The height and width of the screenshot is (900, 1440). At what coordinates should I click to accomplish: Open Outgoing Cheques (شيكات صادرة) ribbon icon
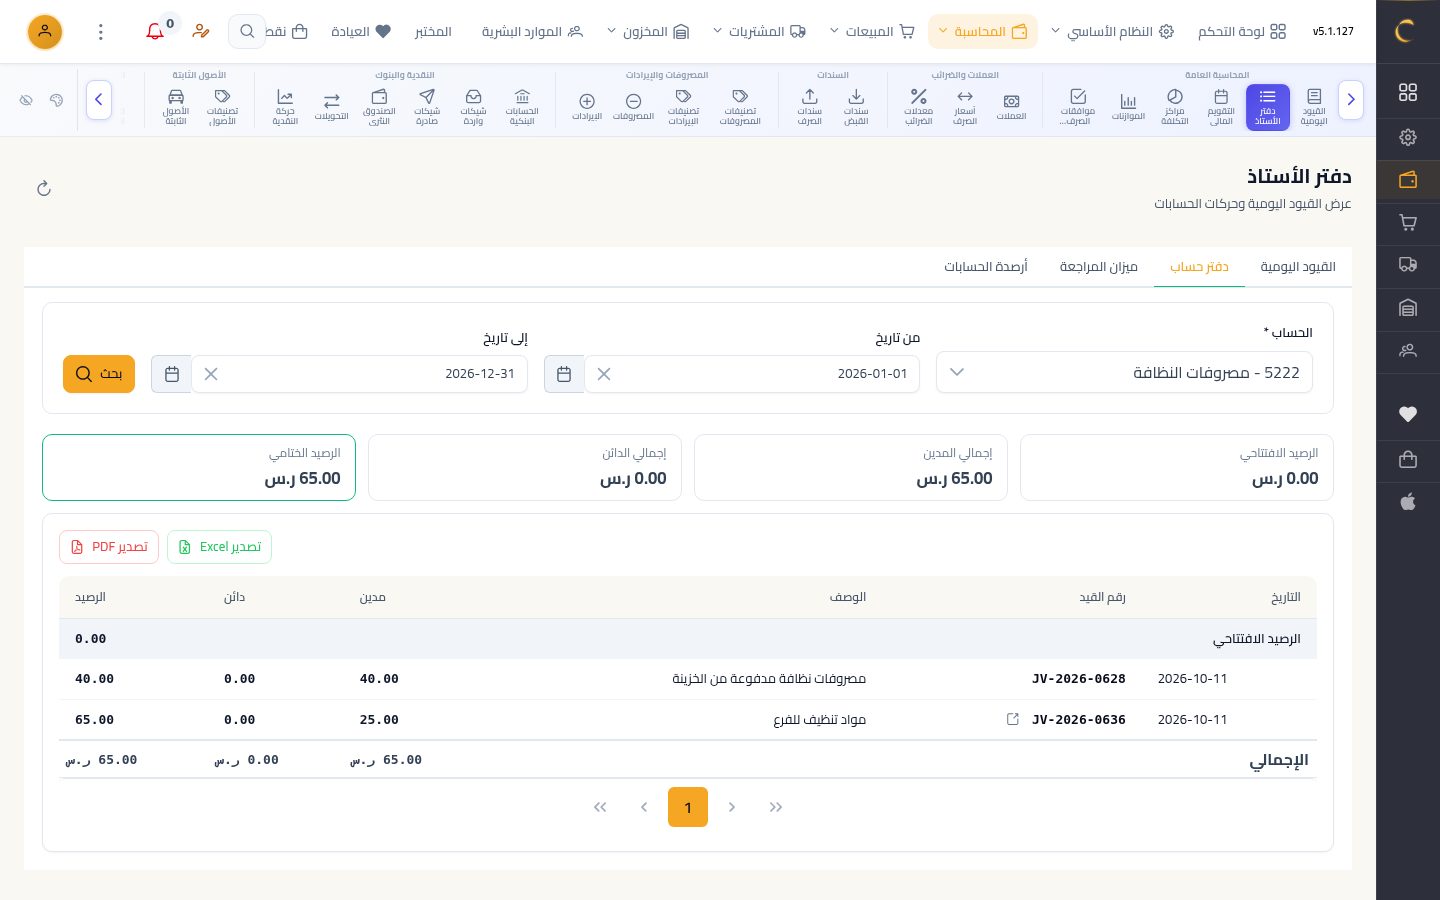(427, 107)
